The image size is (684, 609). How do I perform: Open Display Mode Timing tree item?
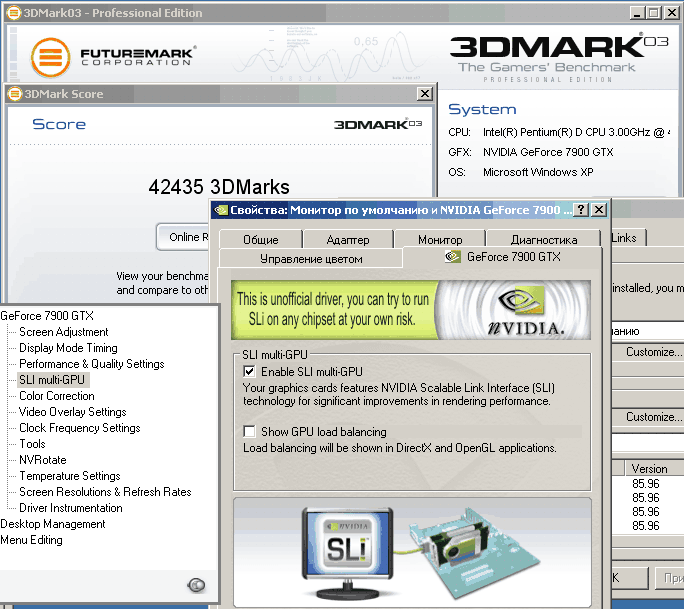pos(68,348)
